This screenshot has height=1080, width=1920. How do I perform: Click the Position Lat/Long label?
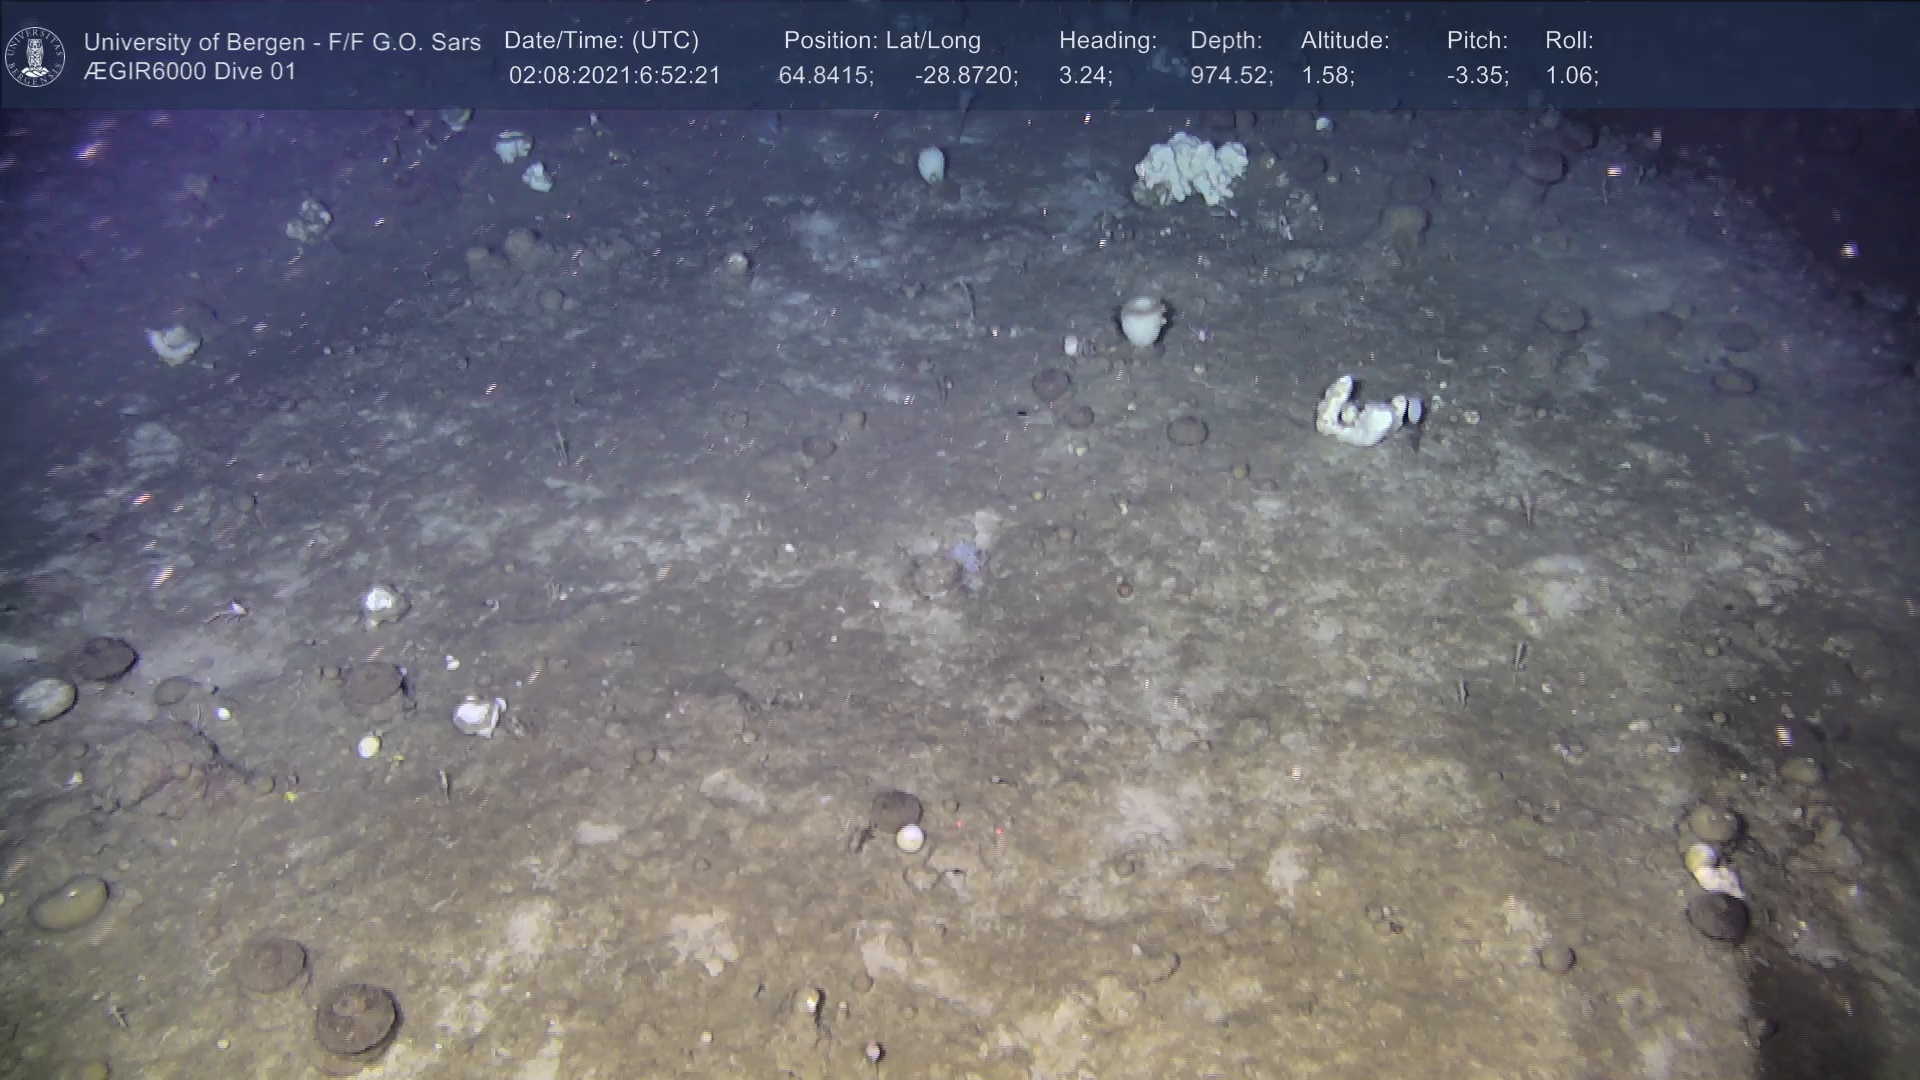[882, 40]
